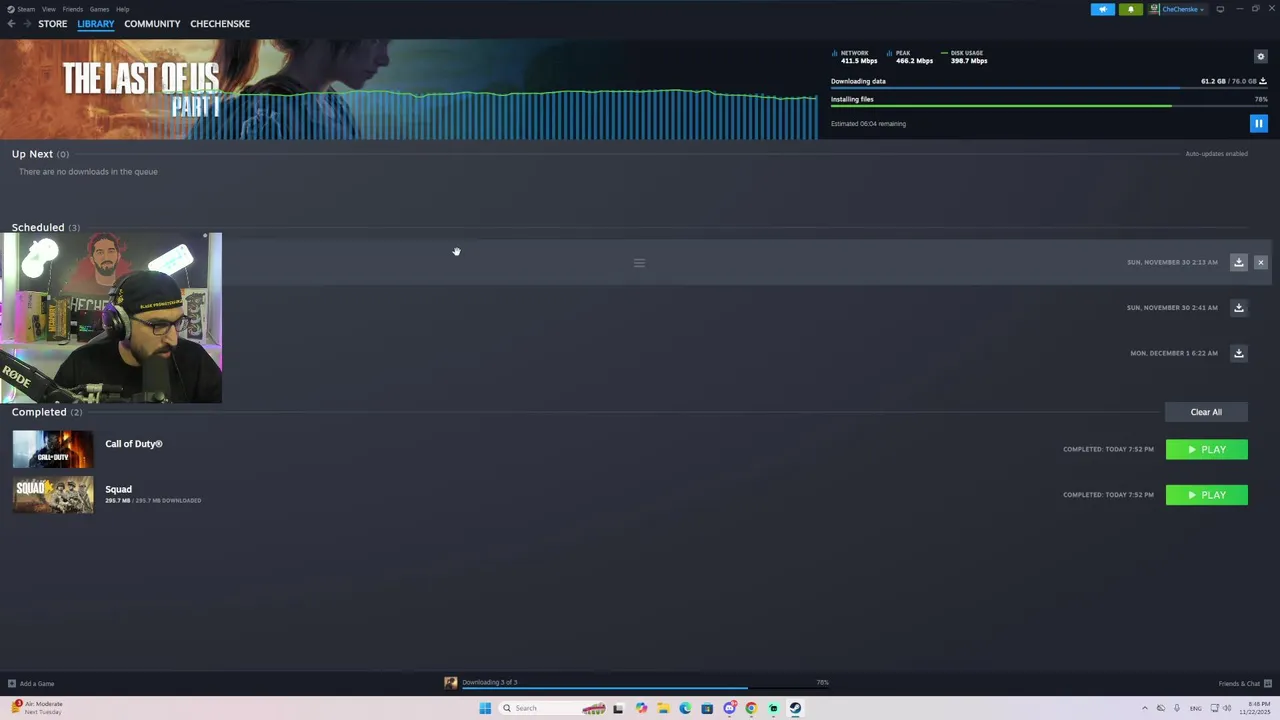The height and width of the screenshot is (720, 1280).
Task: Open Google Chrome from the taskbar
Action: 751,708
